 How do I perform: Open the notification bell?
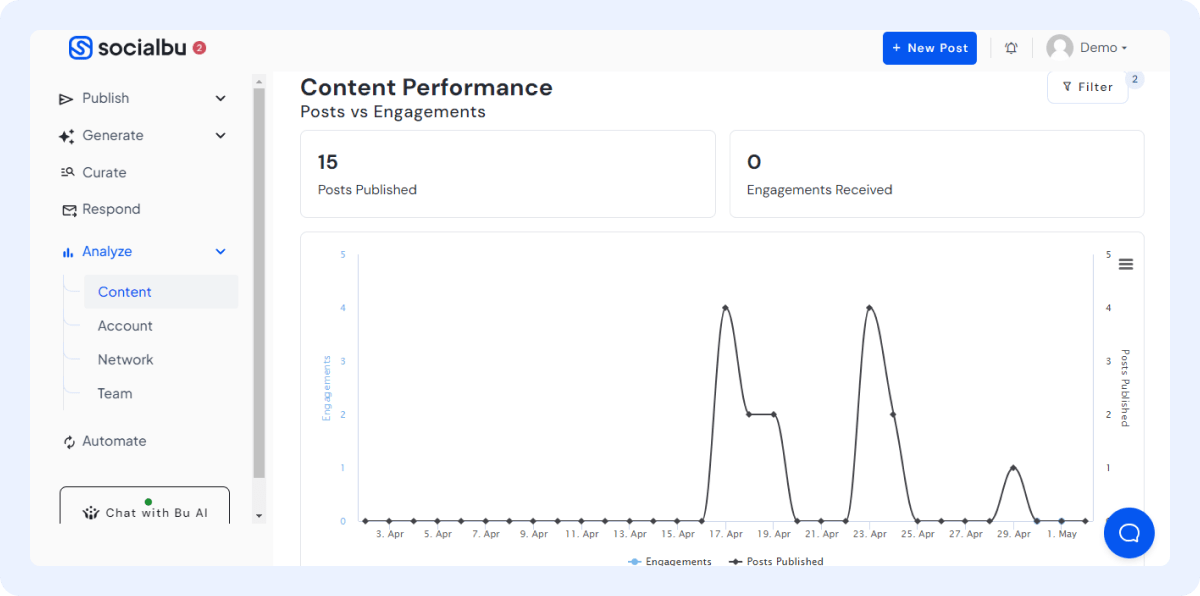1010,47
